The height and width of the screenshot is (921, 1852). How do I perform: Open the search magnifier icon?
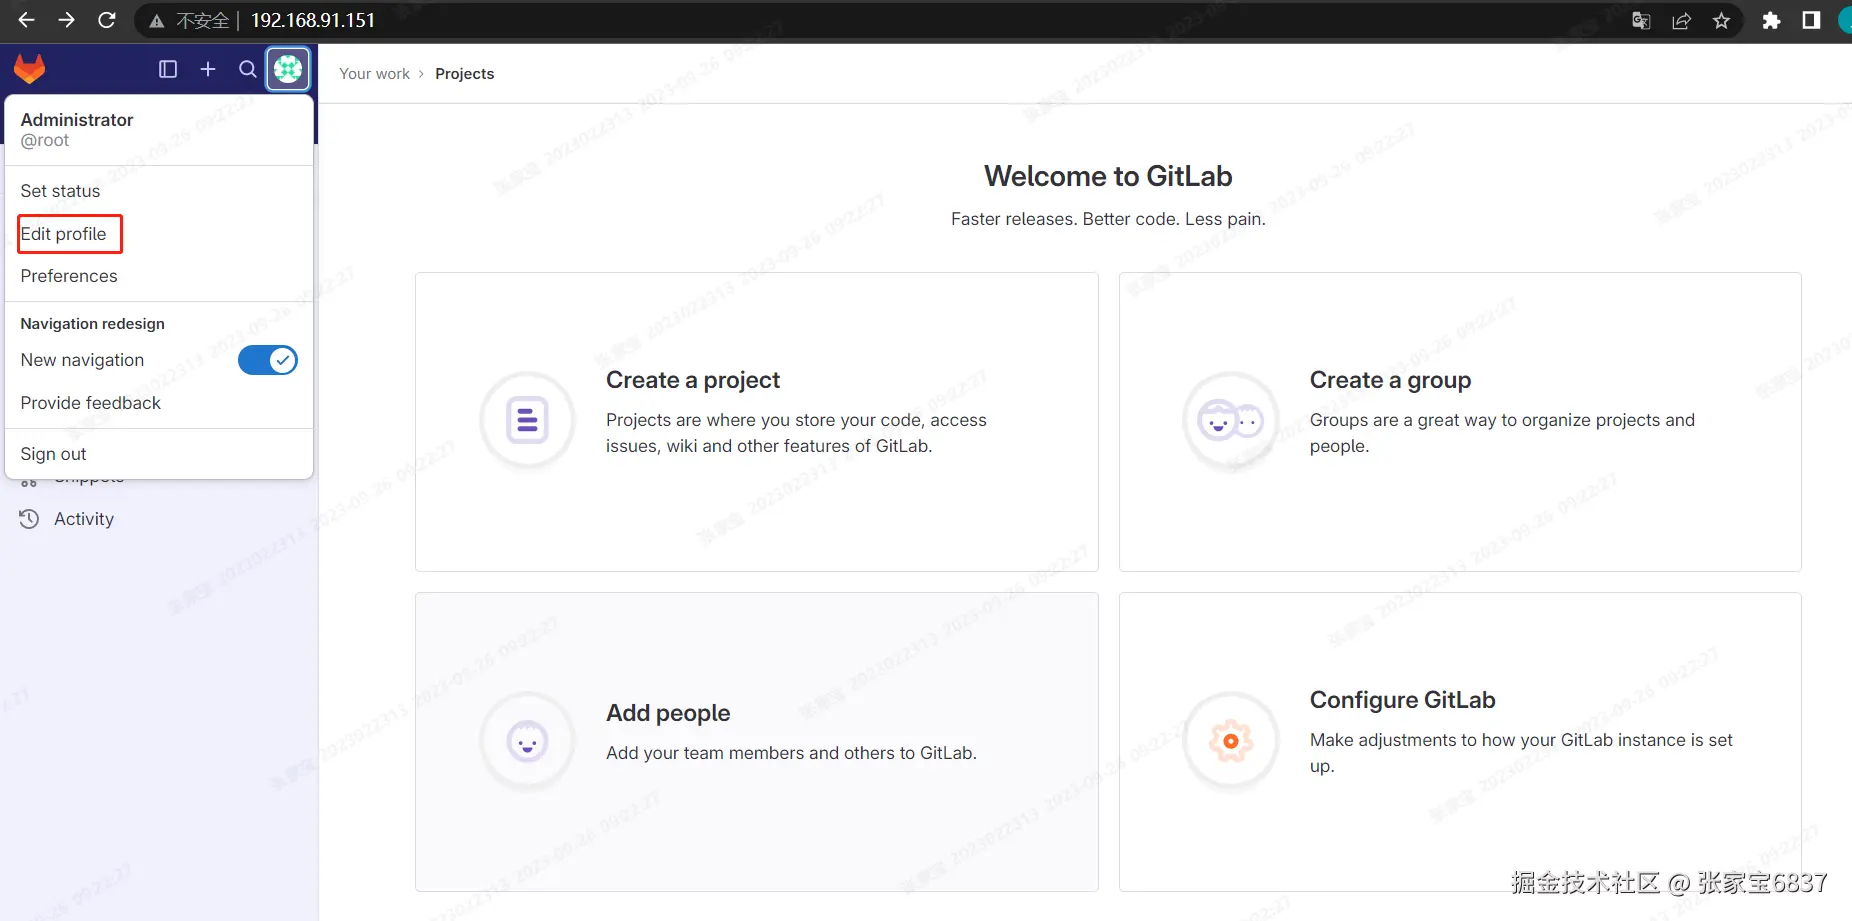point(248,69)
